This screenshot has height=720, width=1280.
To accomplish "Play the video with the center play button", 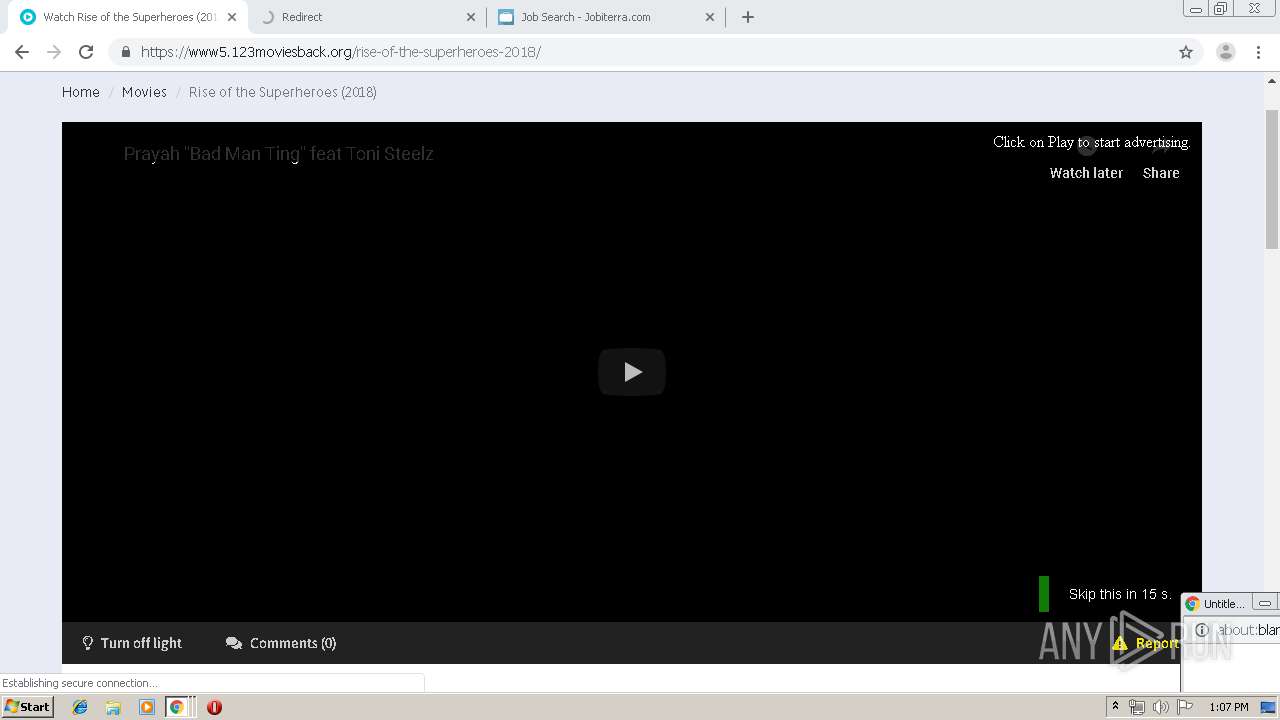I will (632, 372).
